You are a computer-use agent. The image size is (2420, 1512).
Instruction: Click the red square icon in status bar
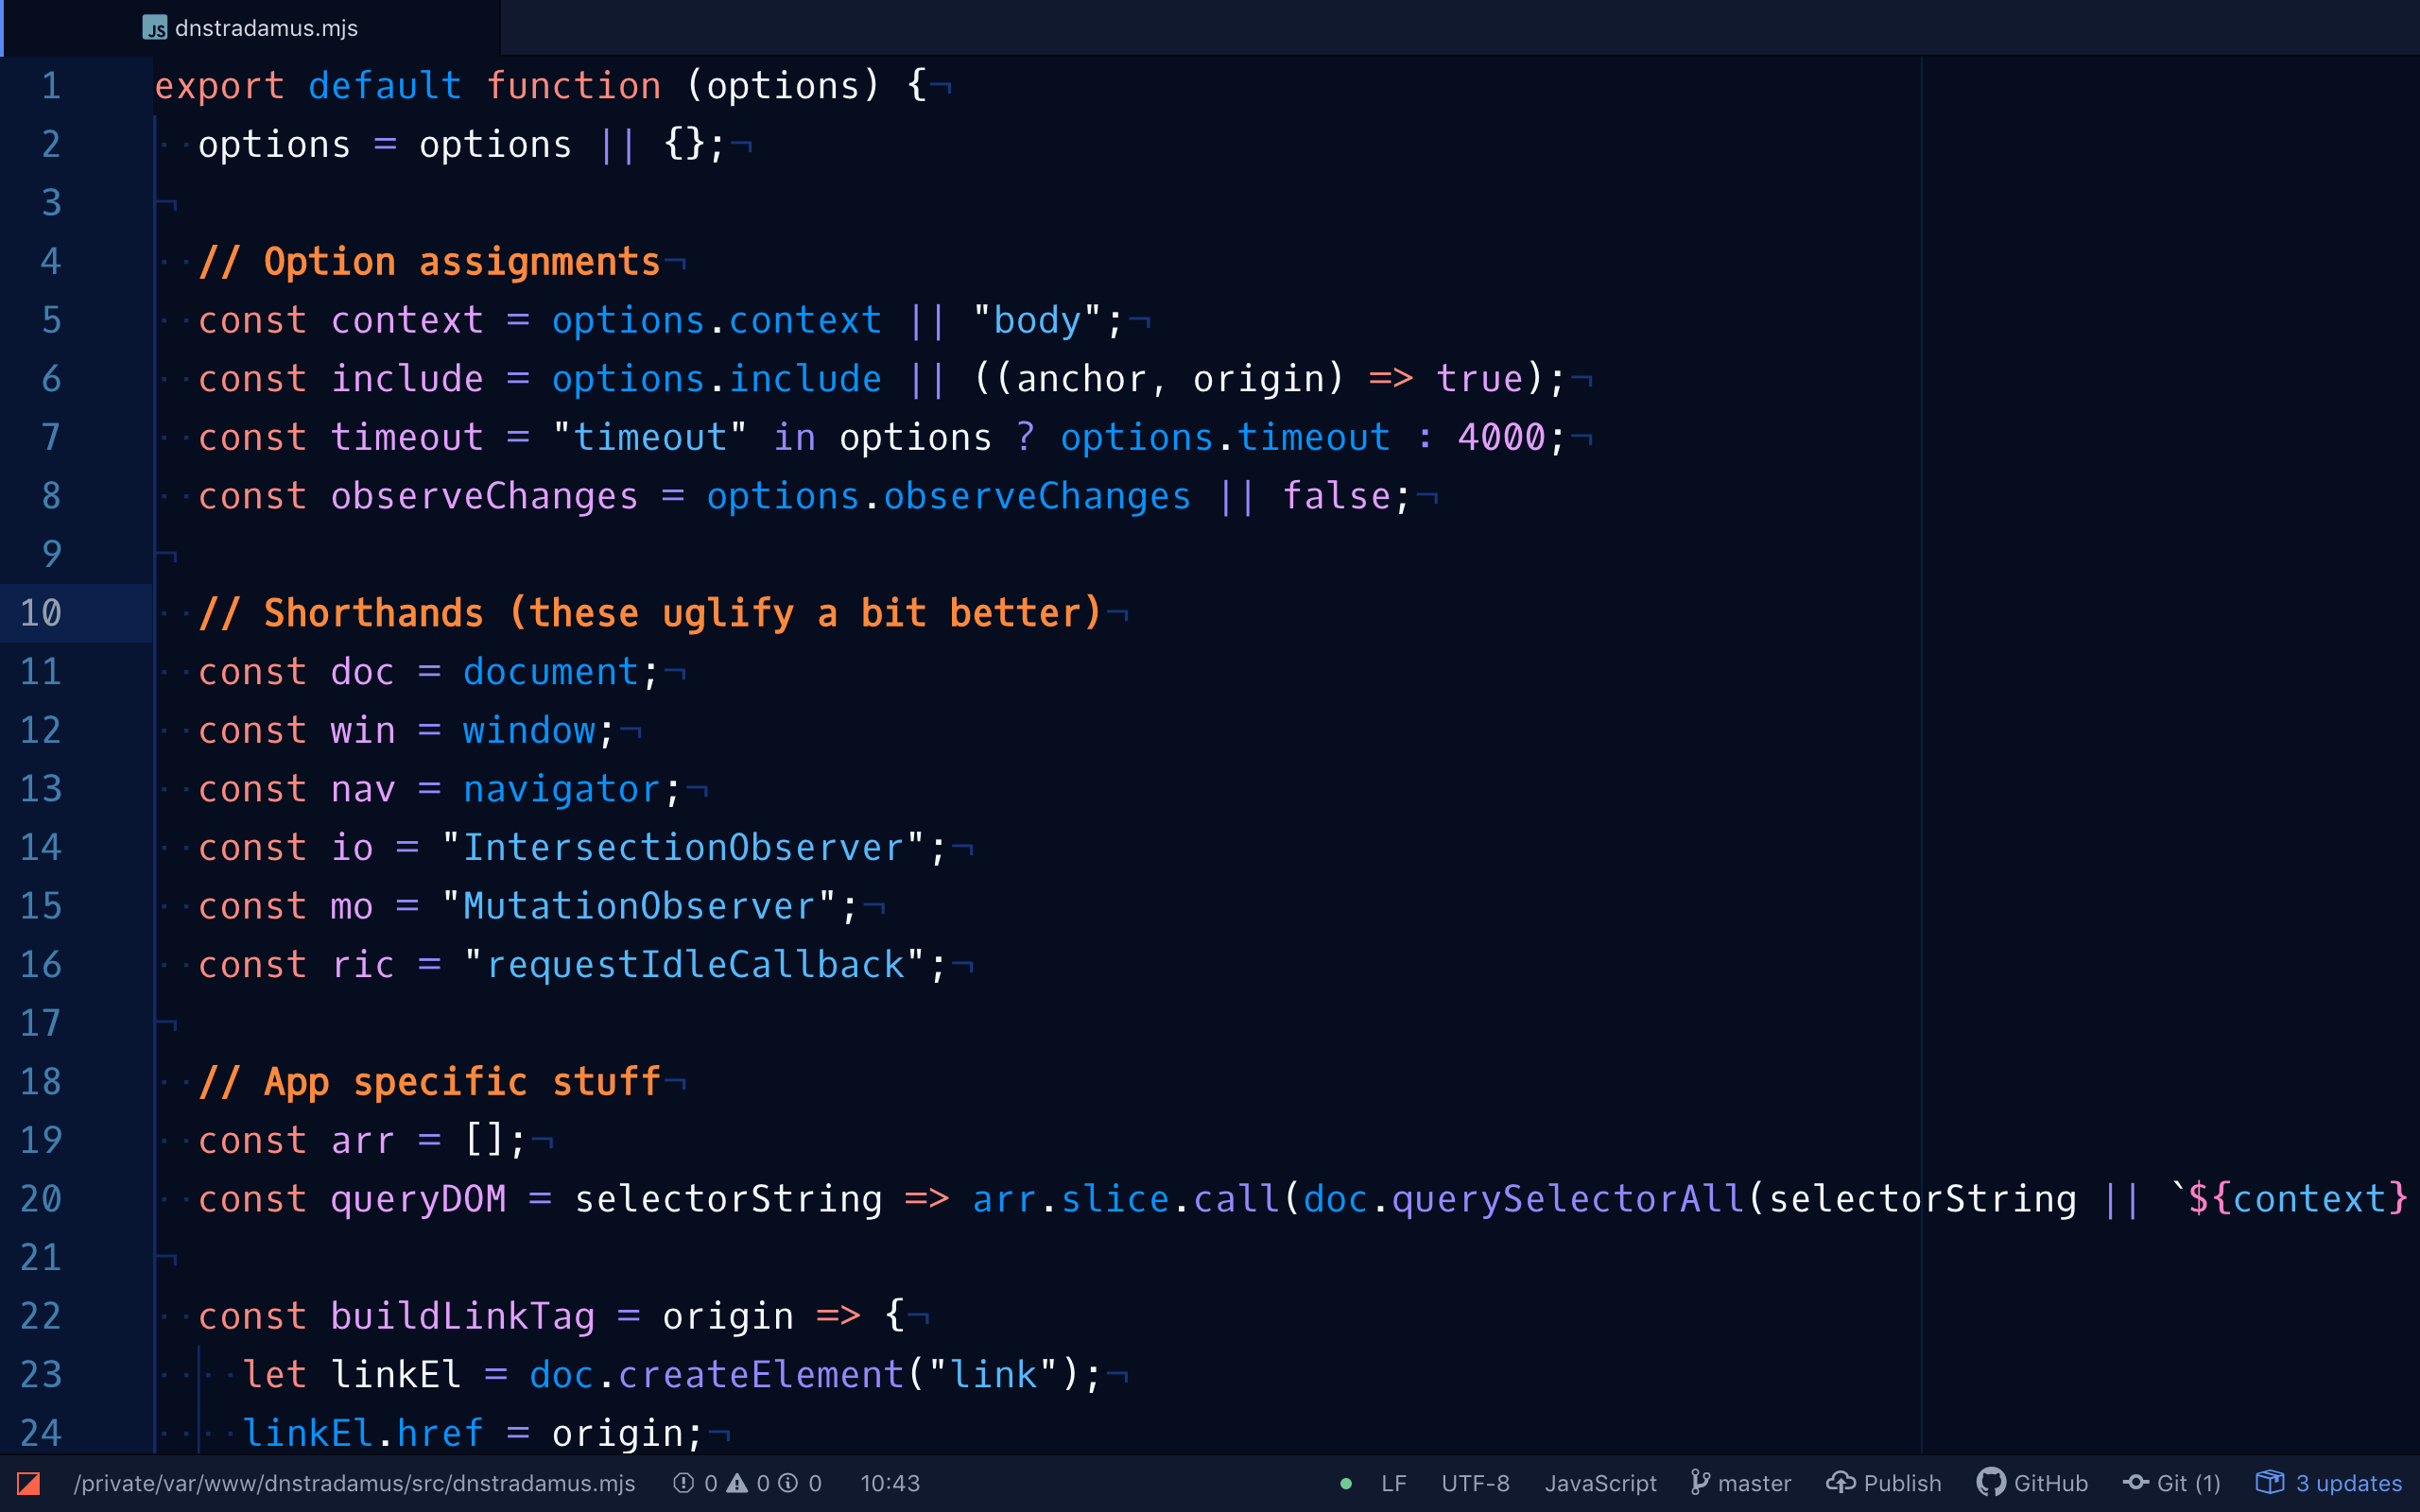(x=28, y=1483)
